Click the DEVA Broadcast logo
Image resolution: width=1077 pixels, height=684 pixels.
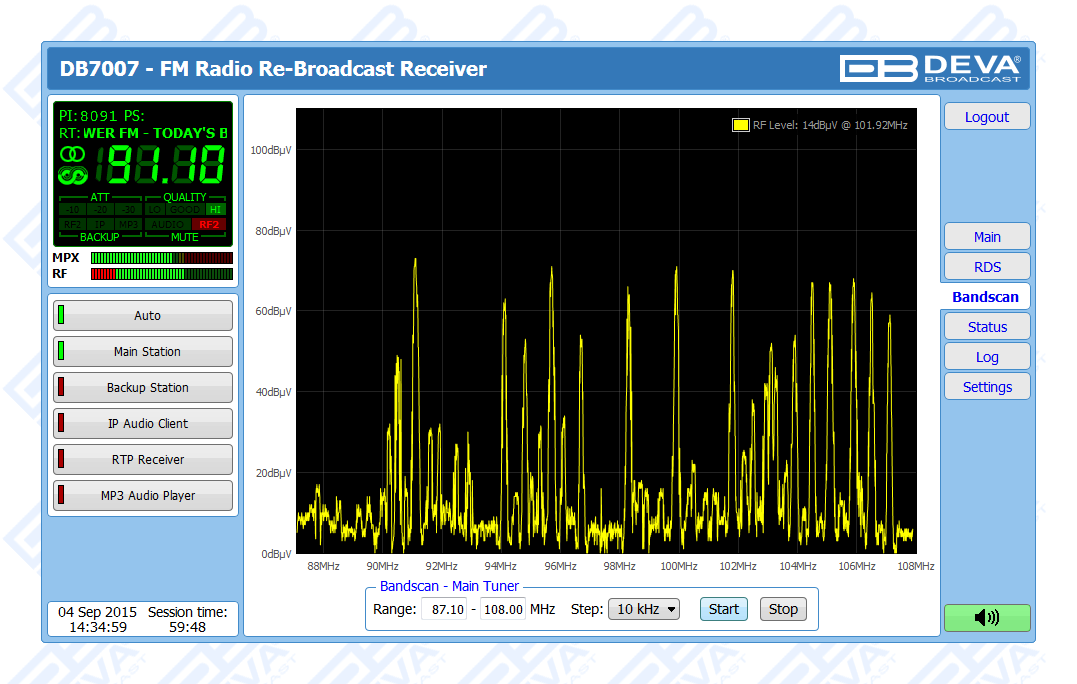coord(930,68)
